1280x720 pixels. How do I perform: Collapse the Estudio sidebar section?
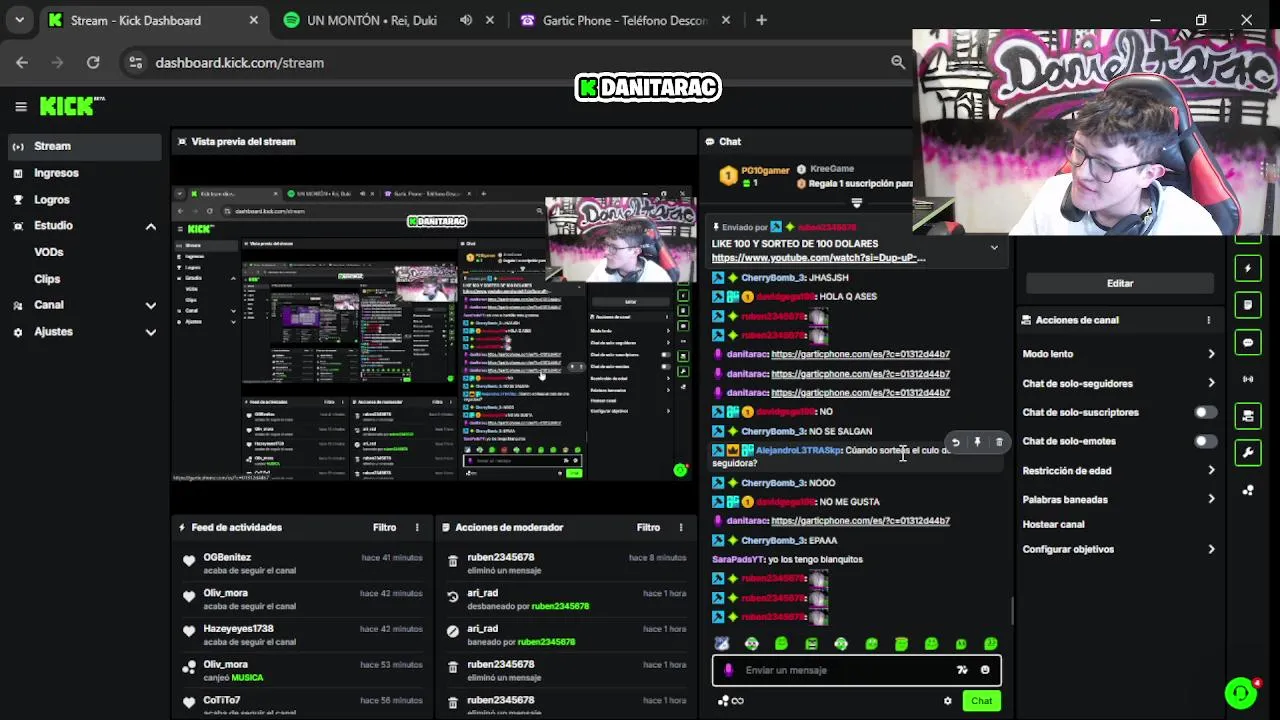tap(151, 226)
